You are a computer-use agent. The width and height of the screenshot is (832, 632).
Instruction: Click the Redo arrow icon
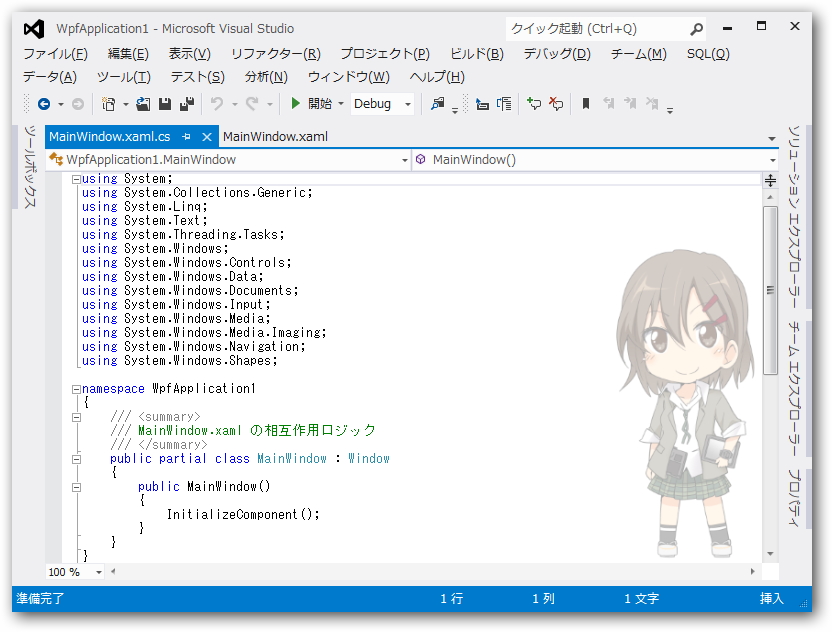(x=252, y=104)
